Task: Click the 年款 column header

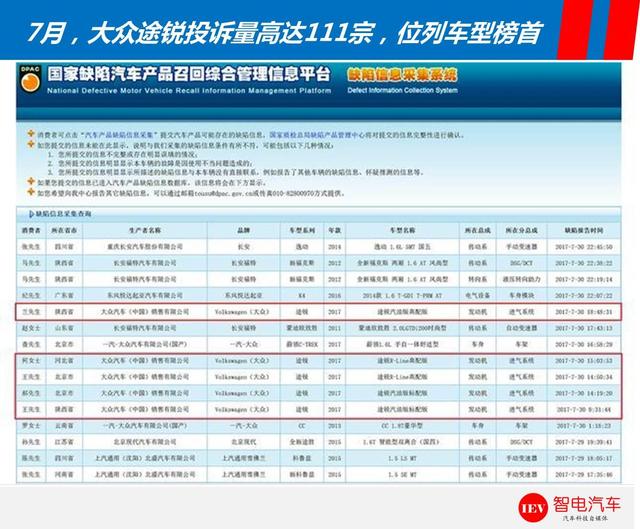Action: click(x=334, y=231)
